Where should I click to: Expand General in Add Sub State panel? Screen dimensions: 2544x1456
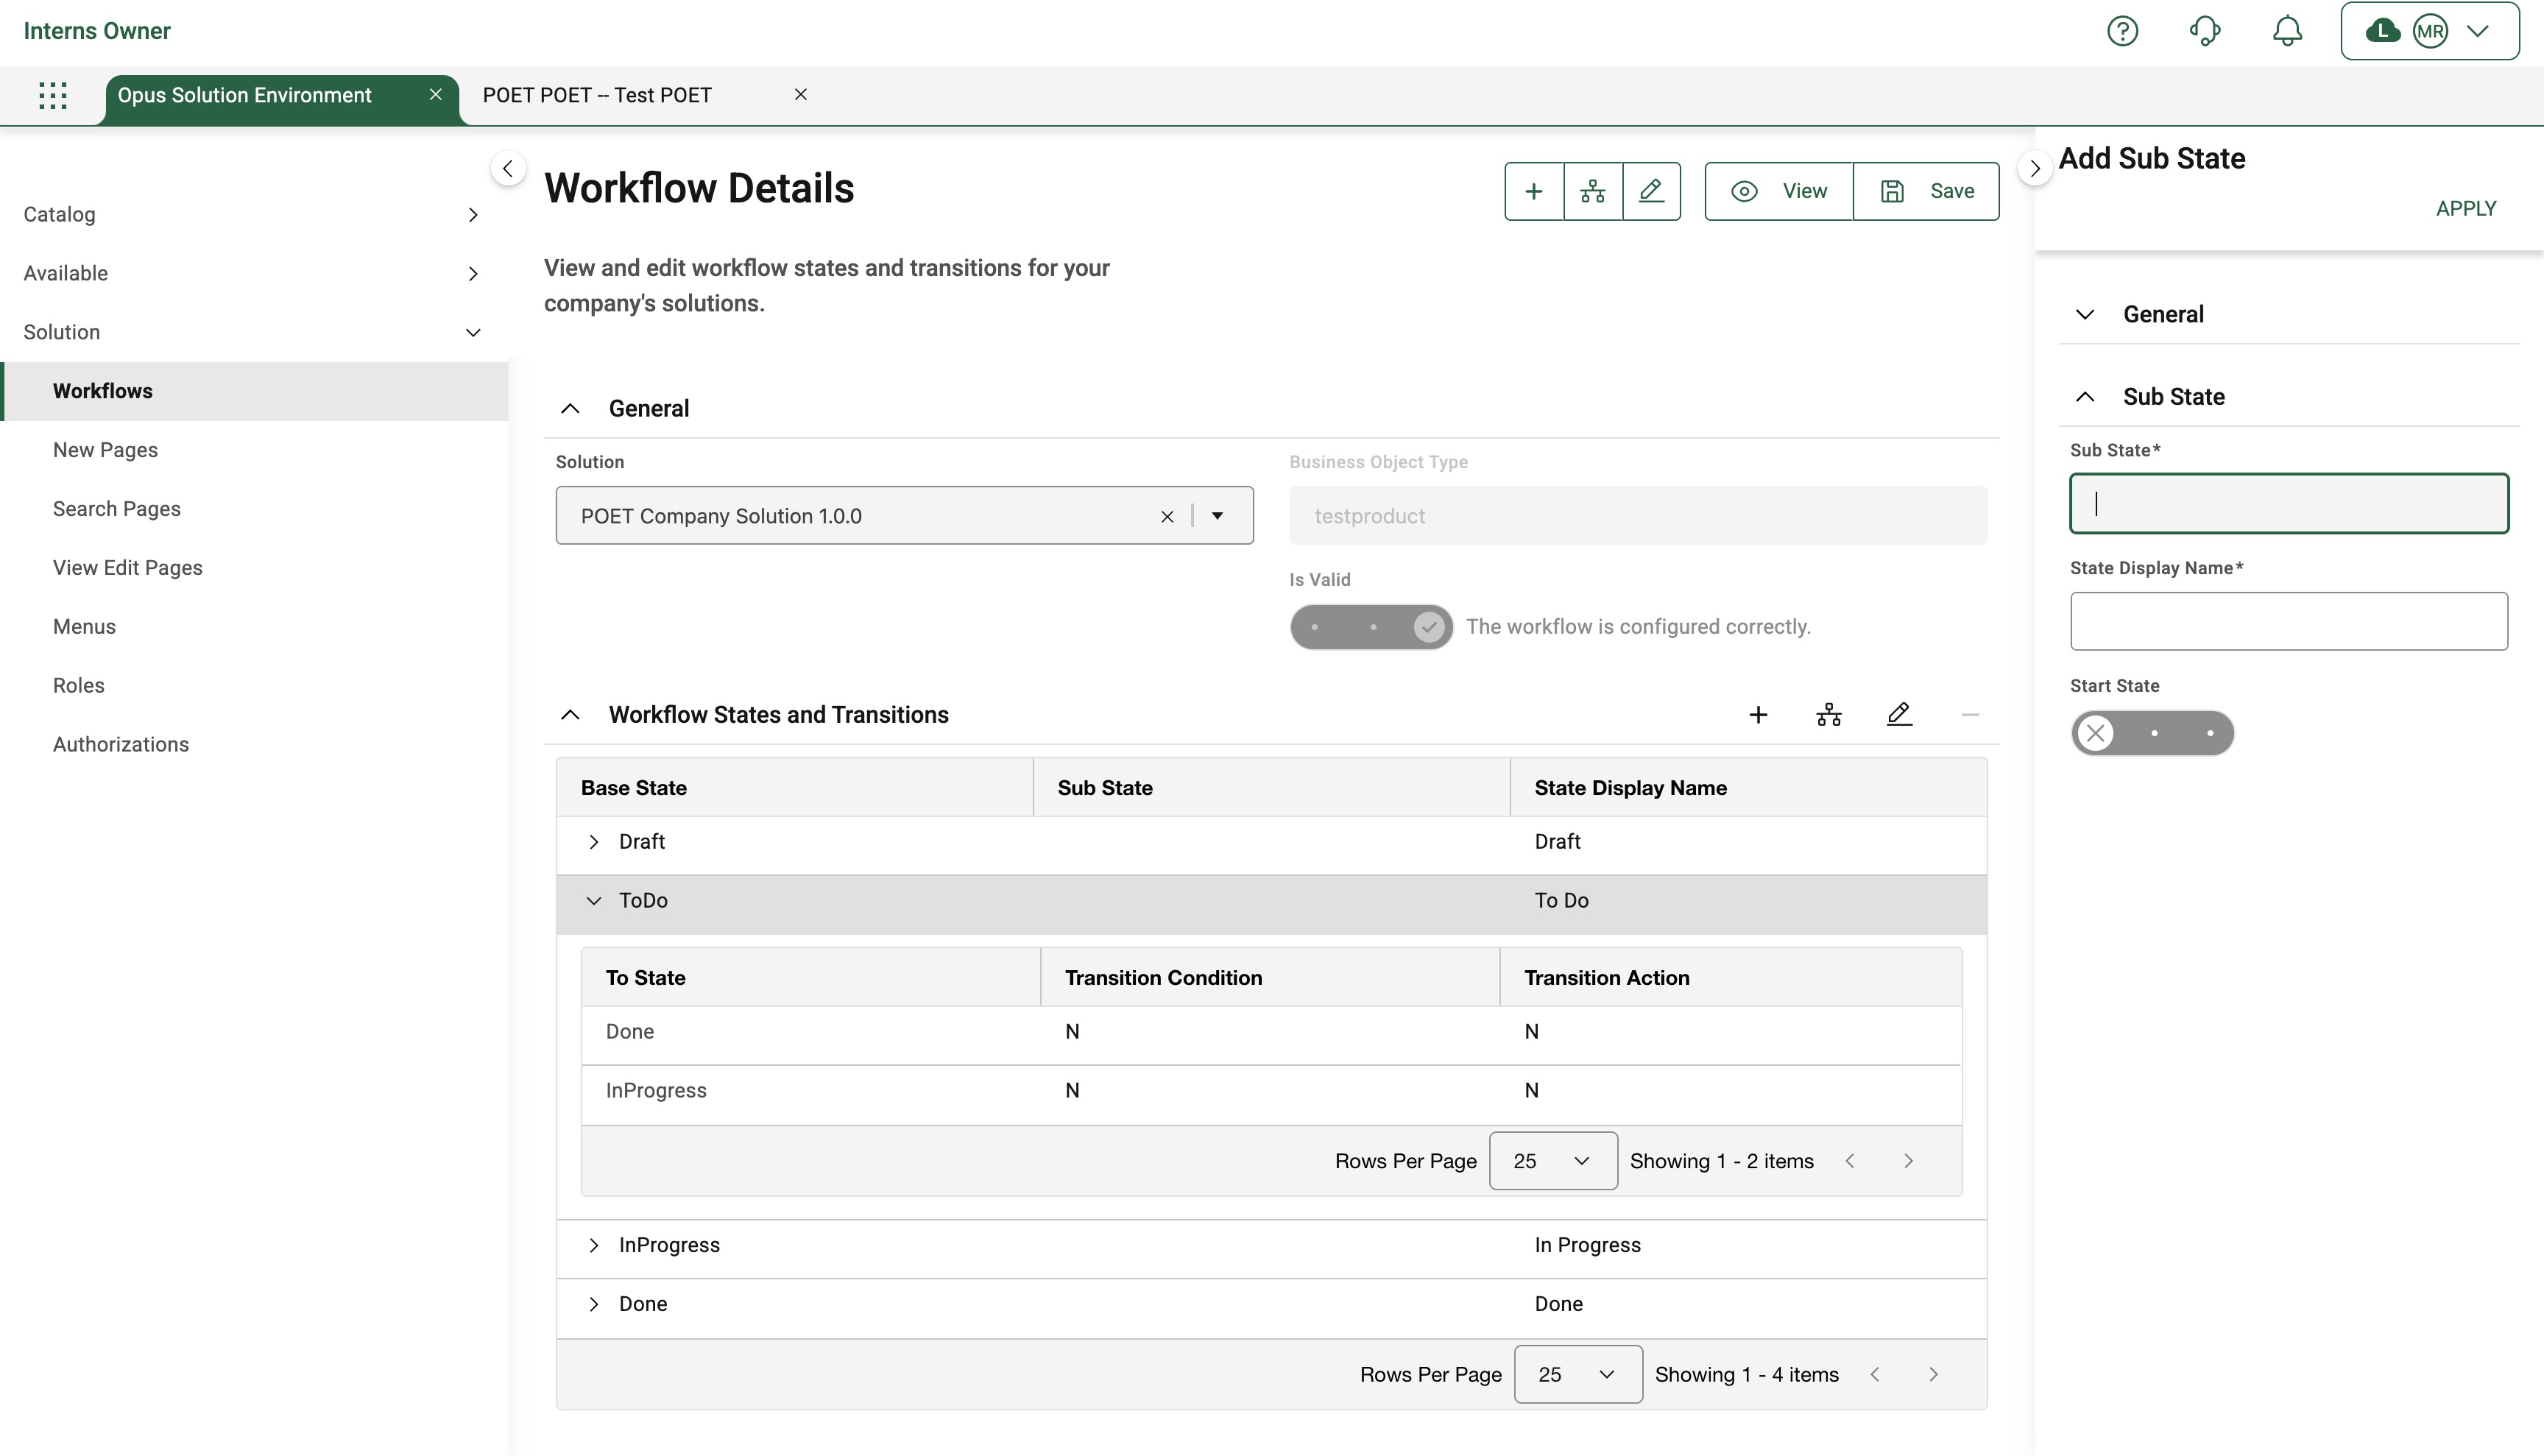pyautogui.click(x=2085, y=314)
